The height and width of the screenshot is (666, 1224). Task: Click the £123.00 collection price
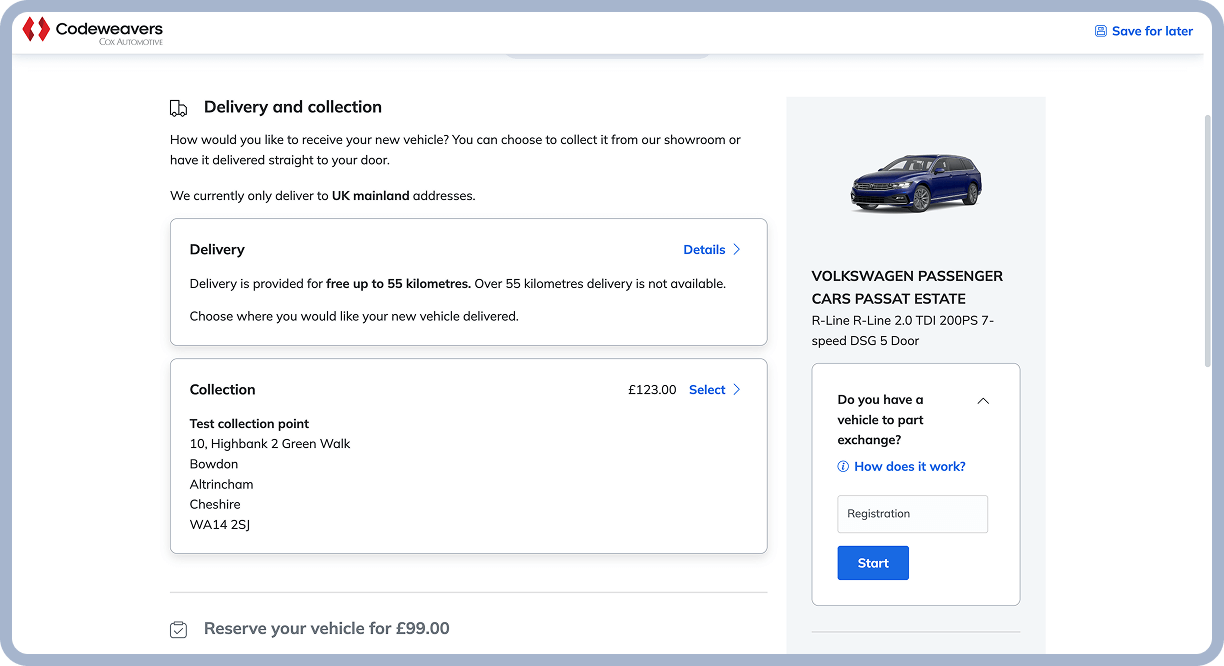652,390
